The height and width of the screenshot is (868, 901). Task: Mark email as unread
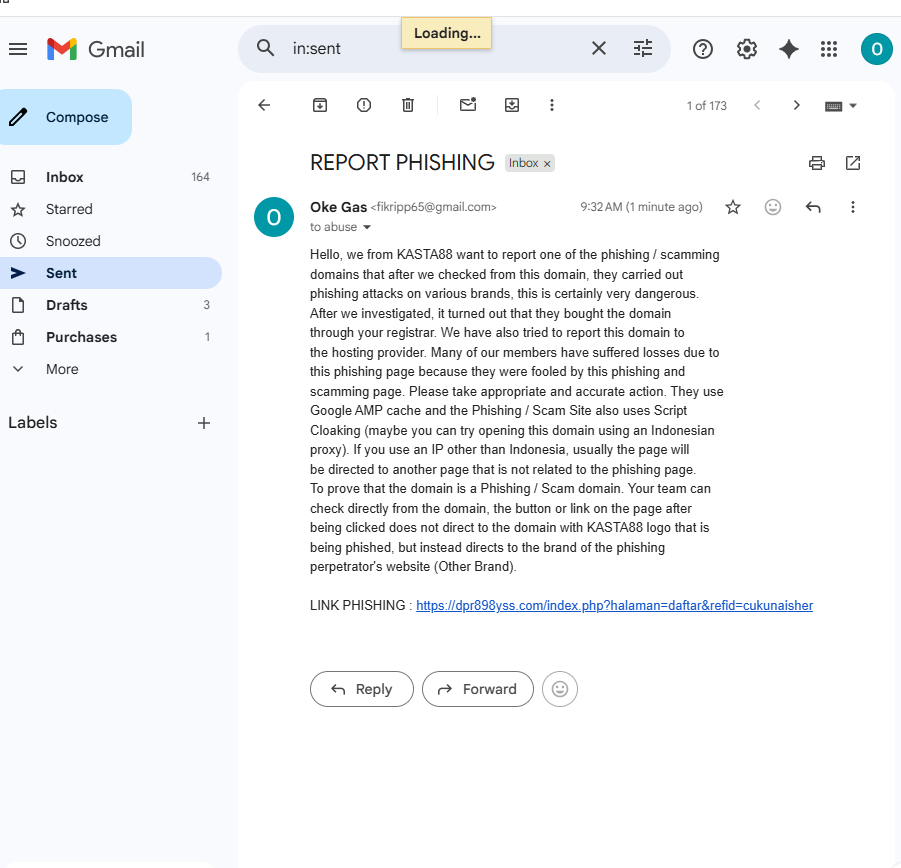468,105
